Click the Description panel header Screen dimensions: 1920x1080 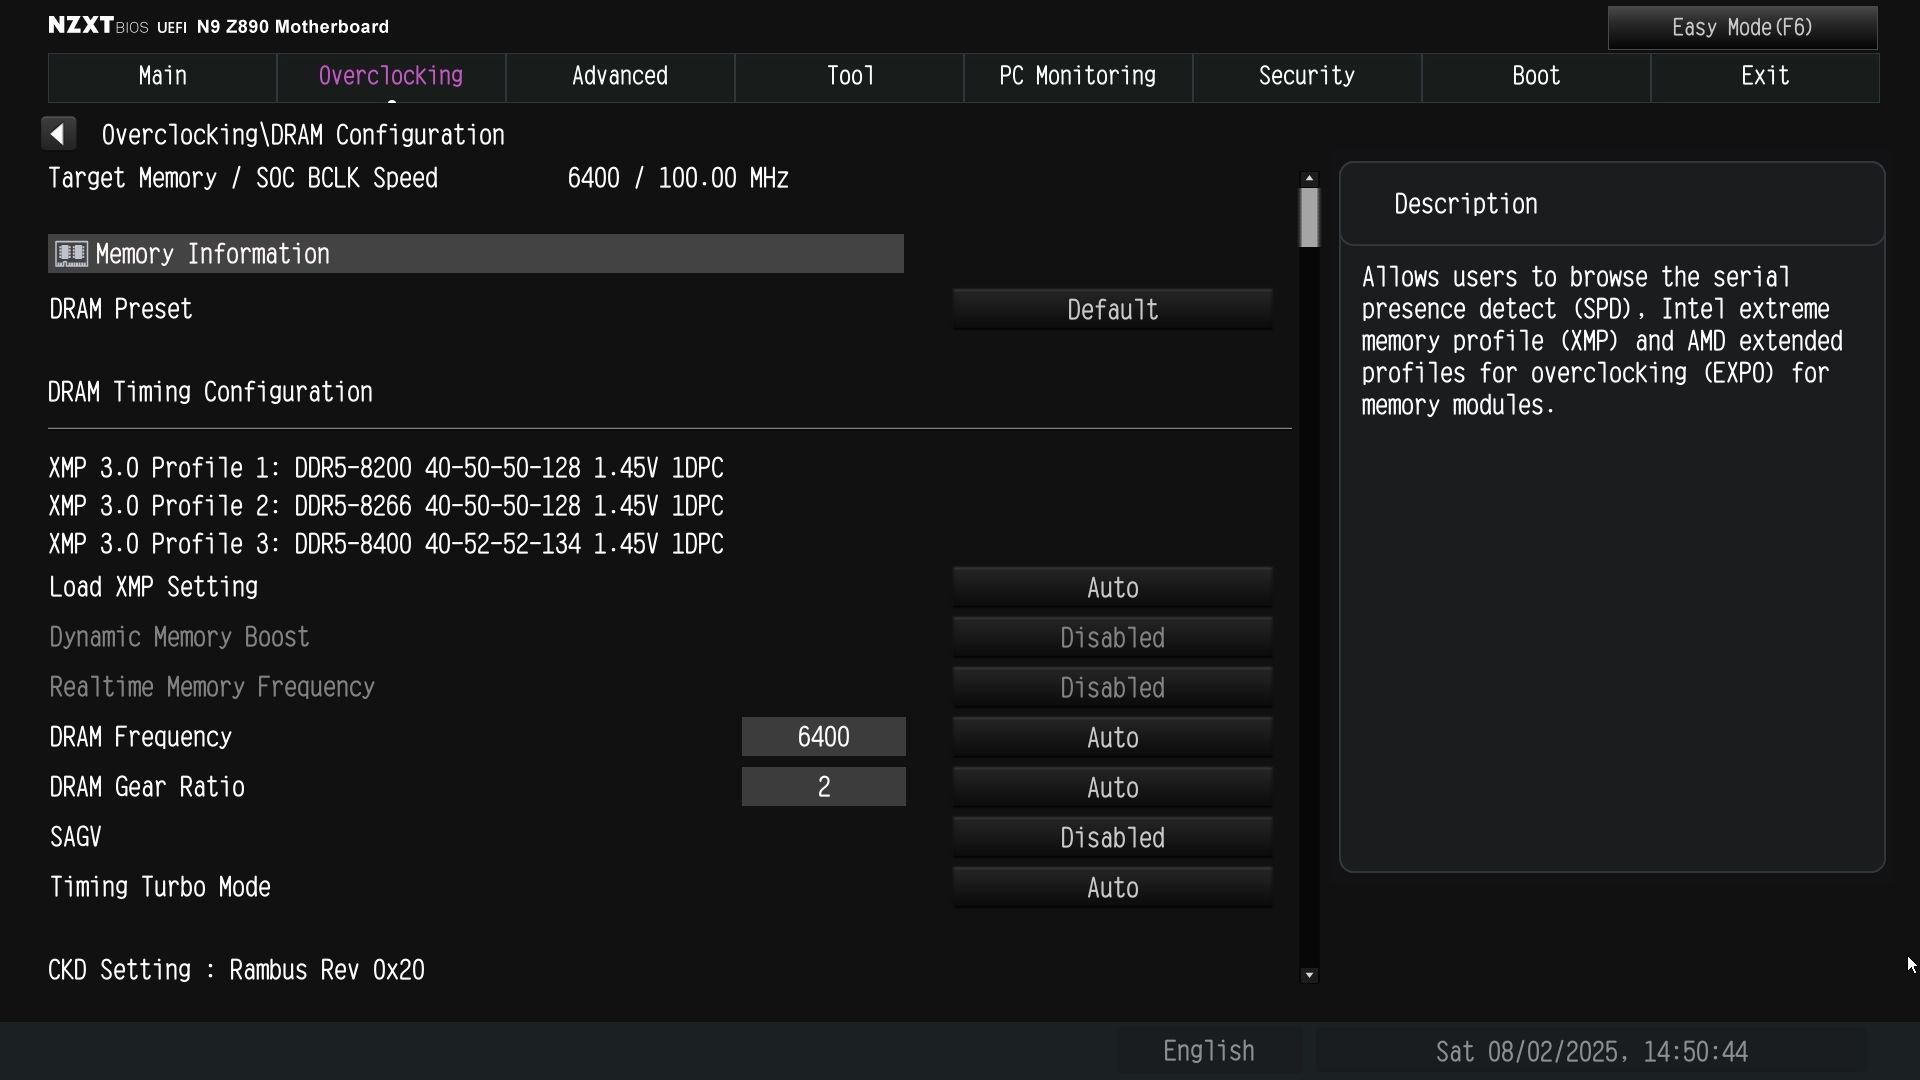pos(1612,204)
